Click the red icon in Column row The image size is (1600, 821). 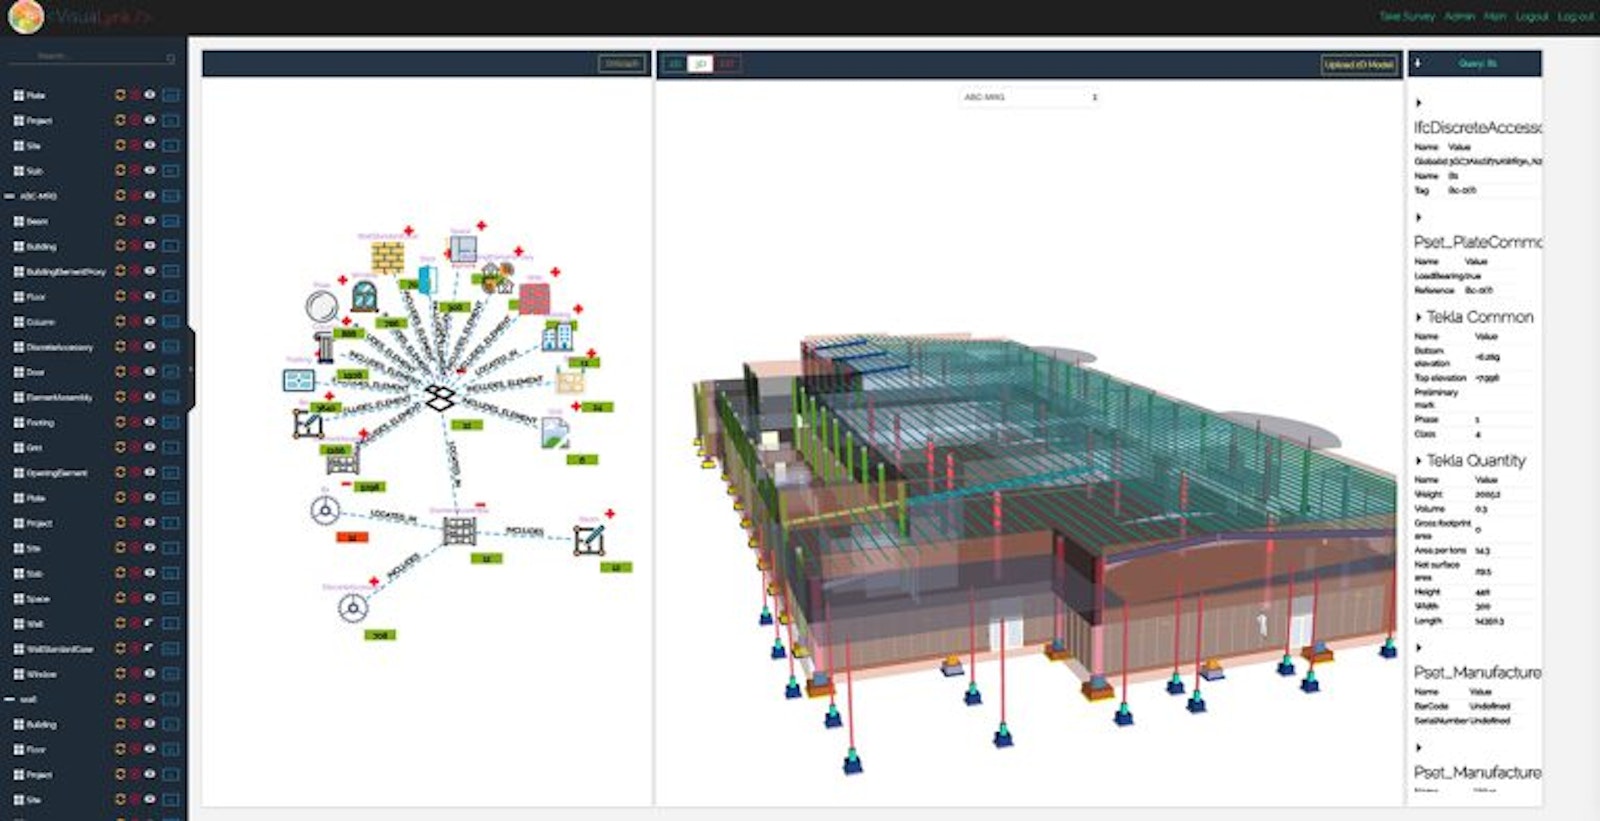click(x=134, y=322)
